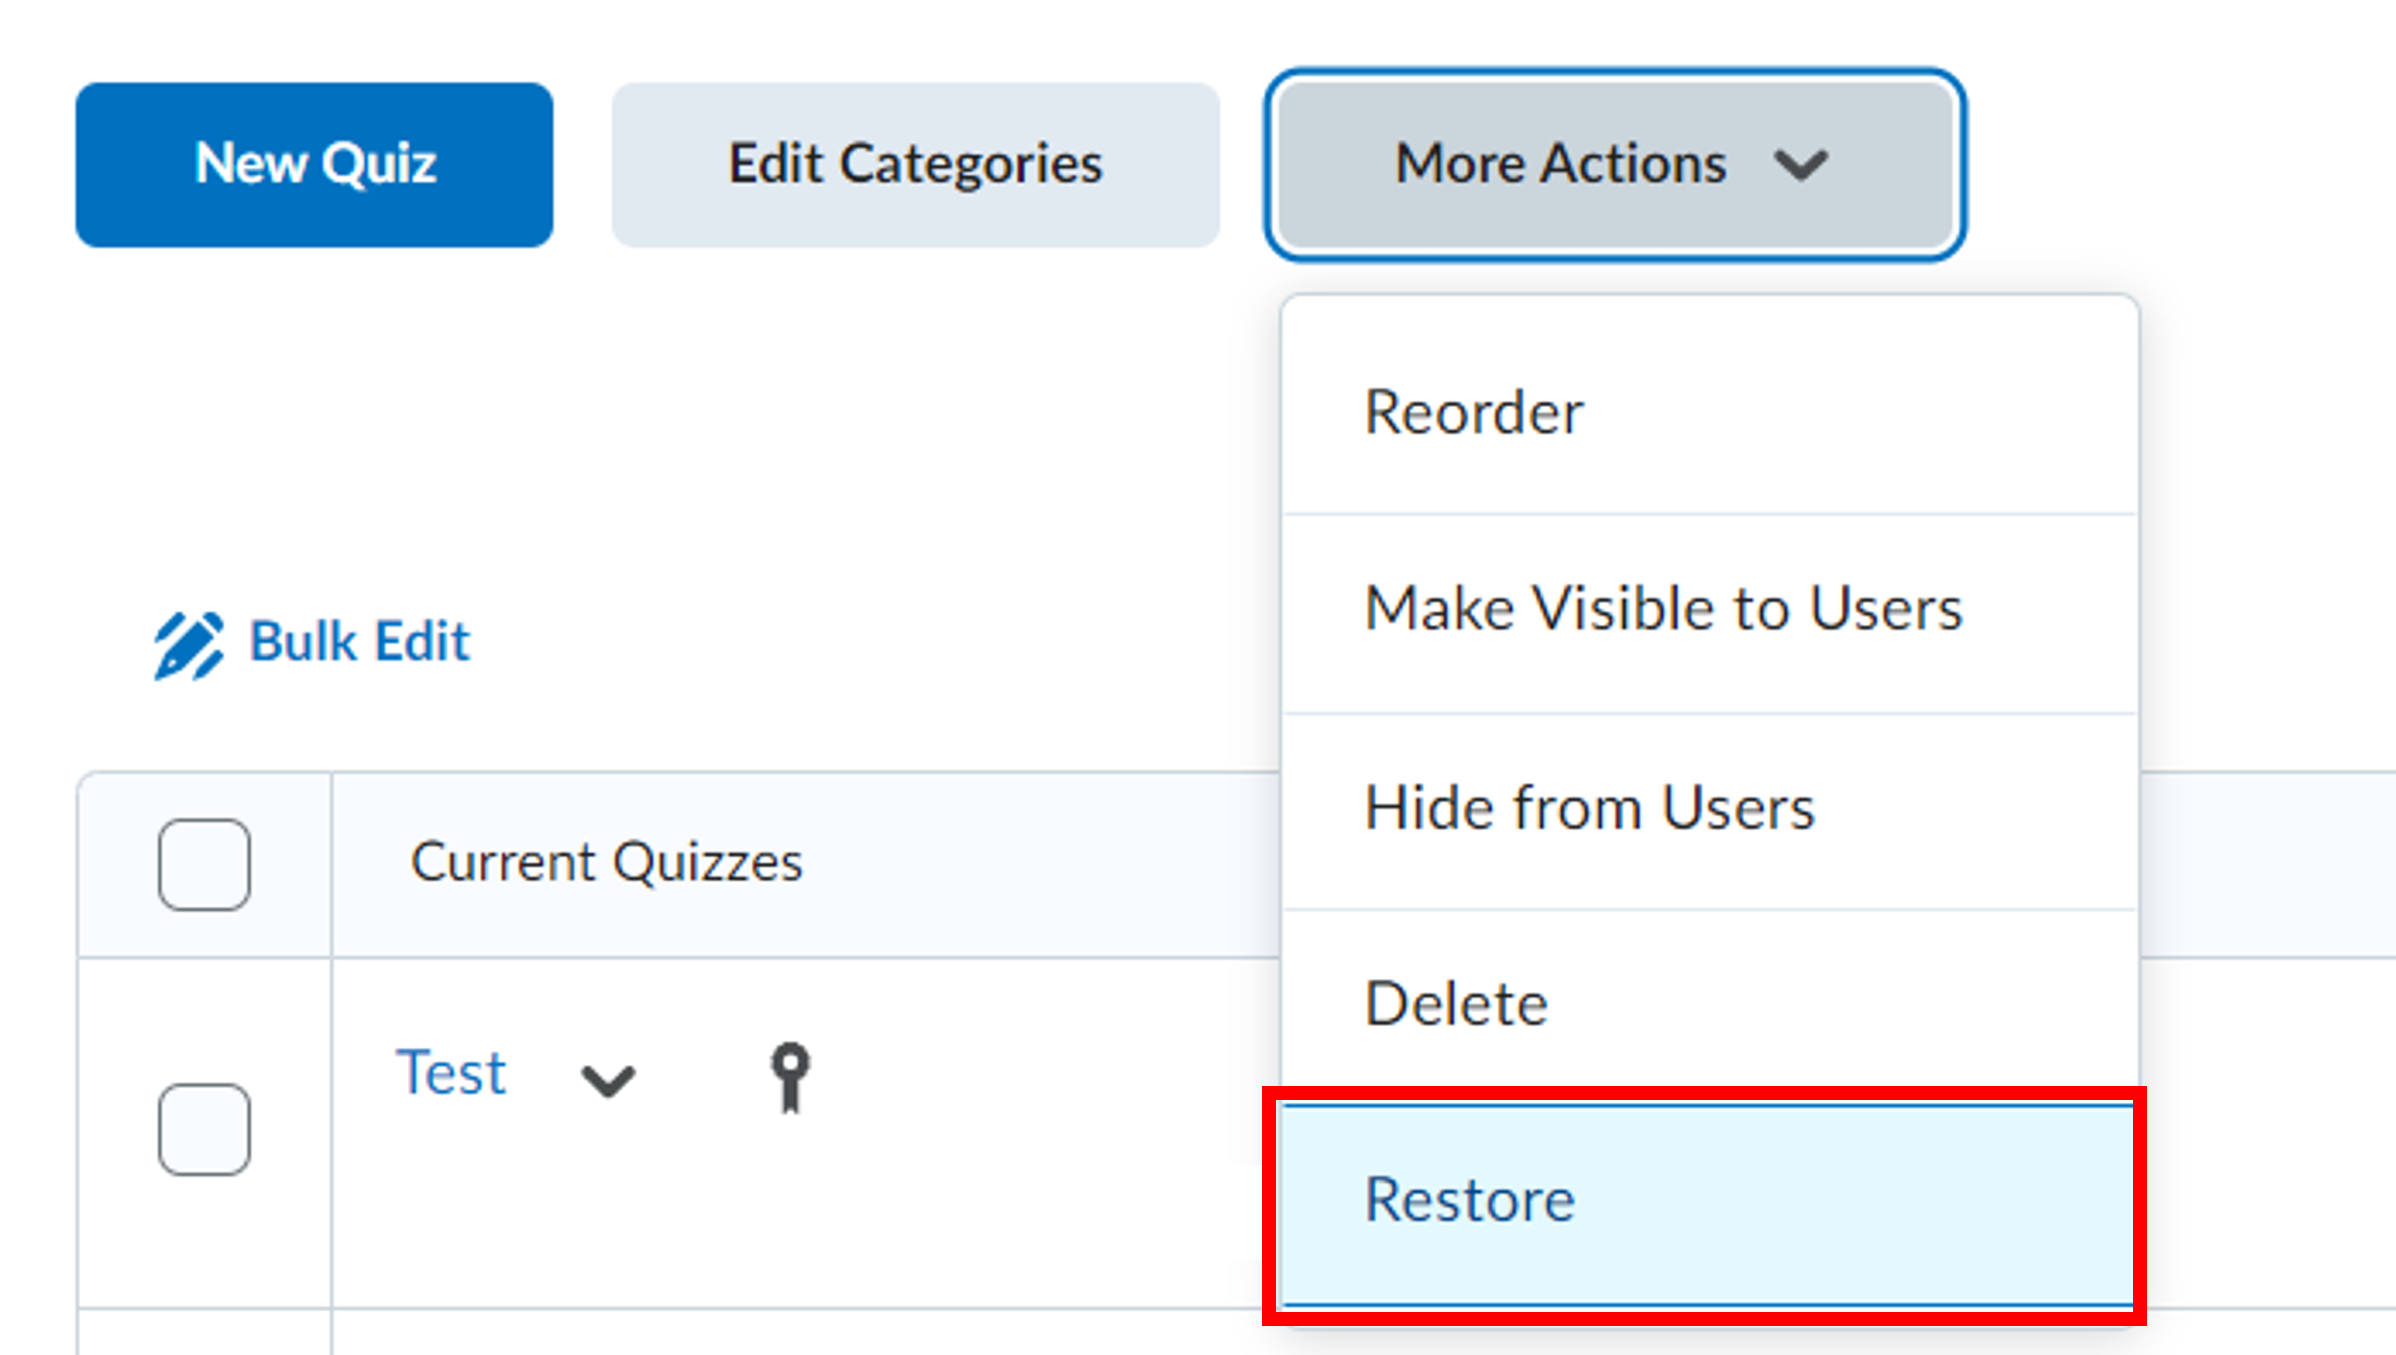
Task: Choose Reorder from the More Actions menu
Action: pos(1474,412)
